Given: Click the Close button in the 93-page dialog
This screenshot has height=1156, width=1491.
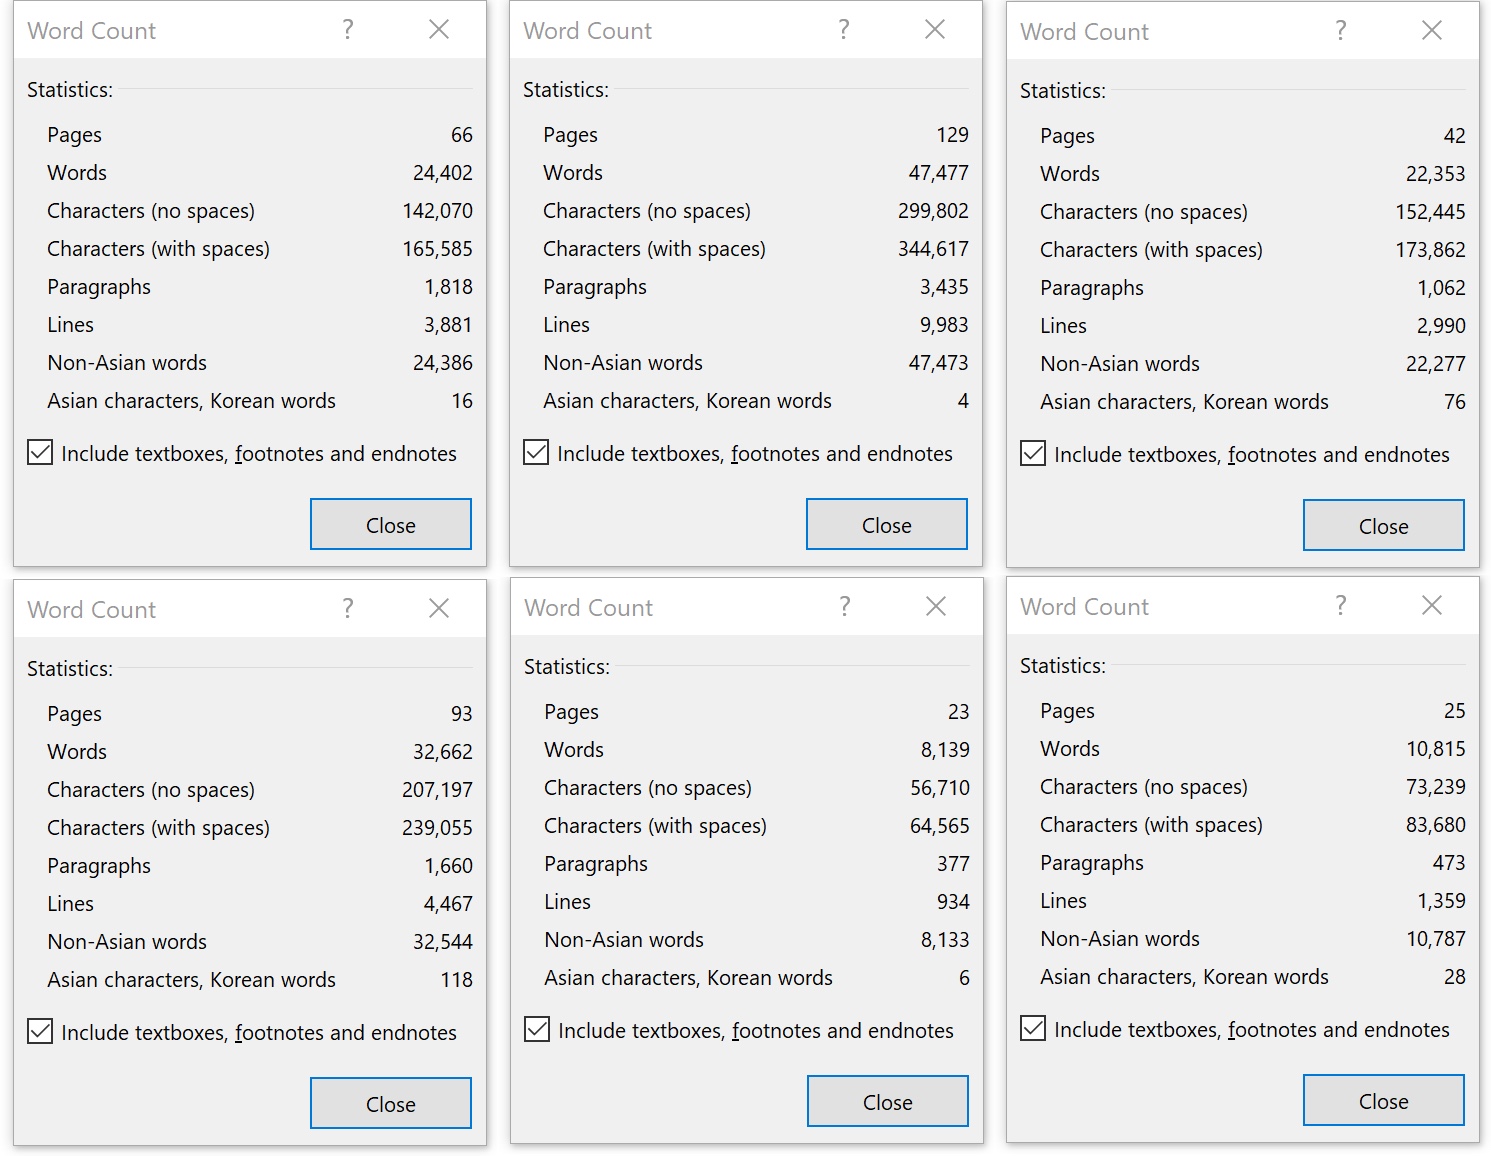Looking at the screenshot, I should [391, 1104].
